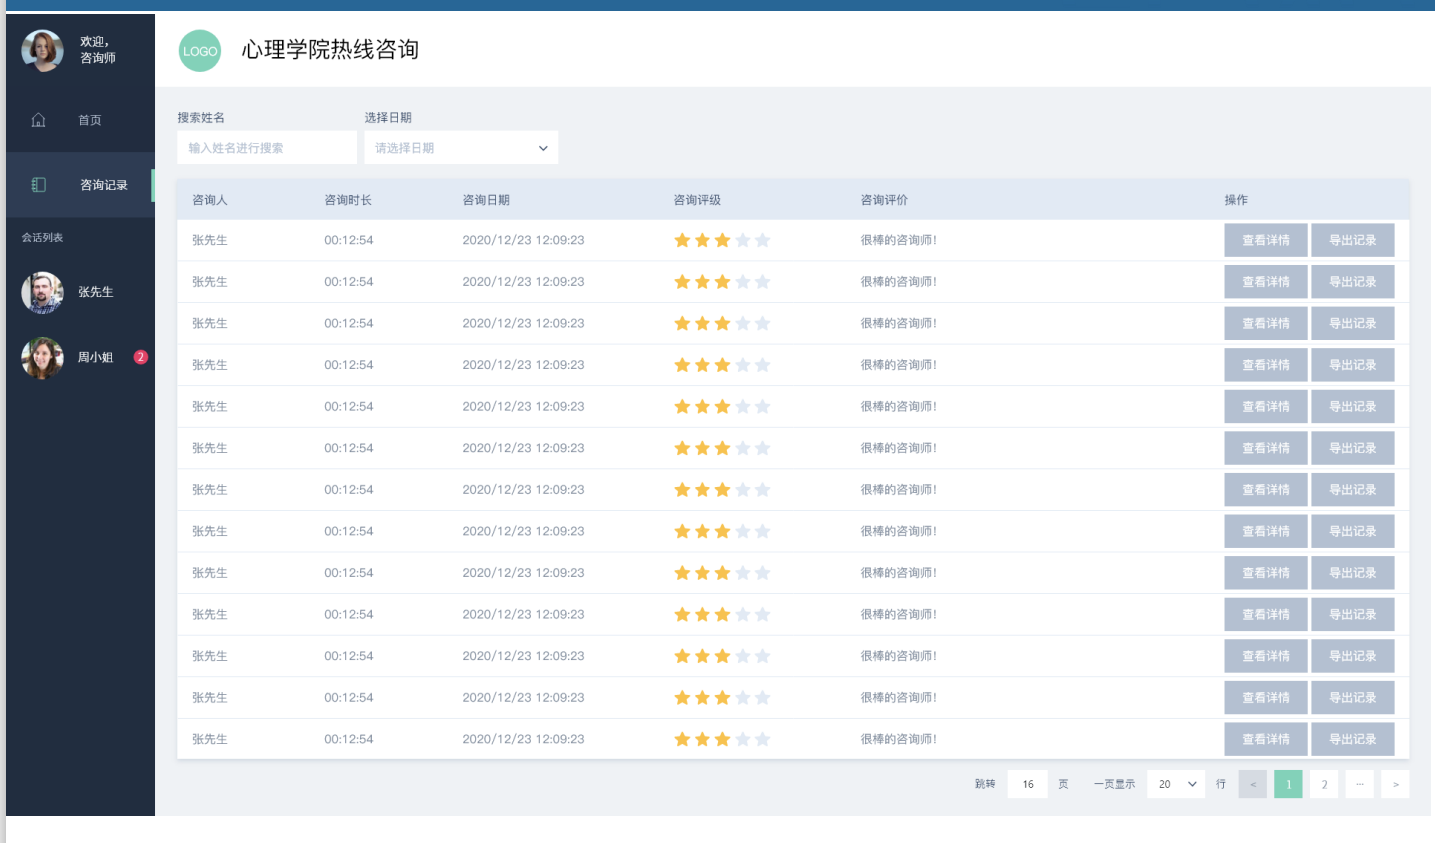Click the notebook icon beside 咨询记录
Viewport: 1435px width, 843px height.
38,185
